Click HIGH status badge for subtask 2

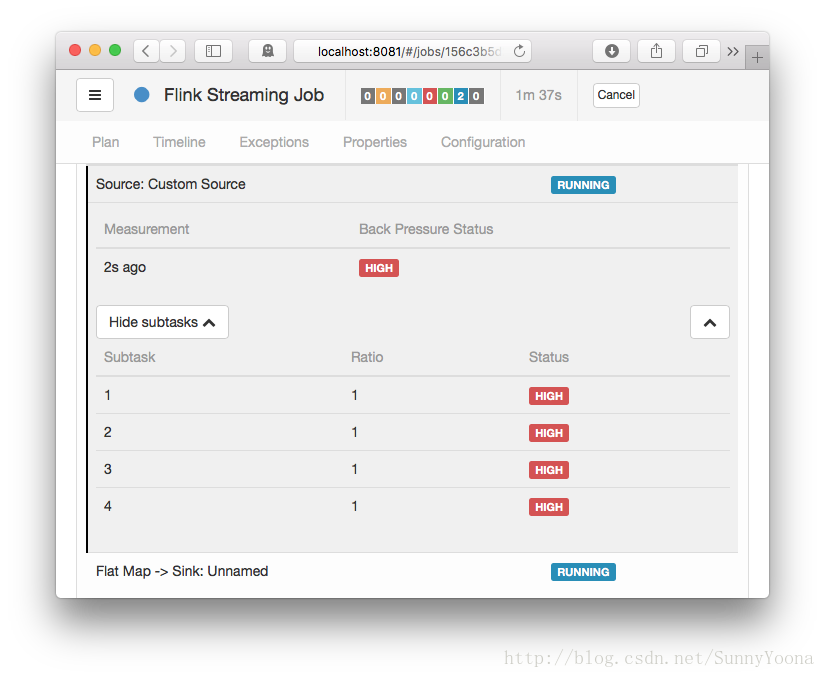[549, 433]
